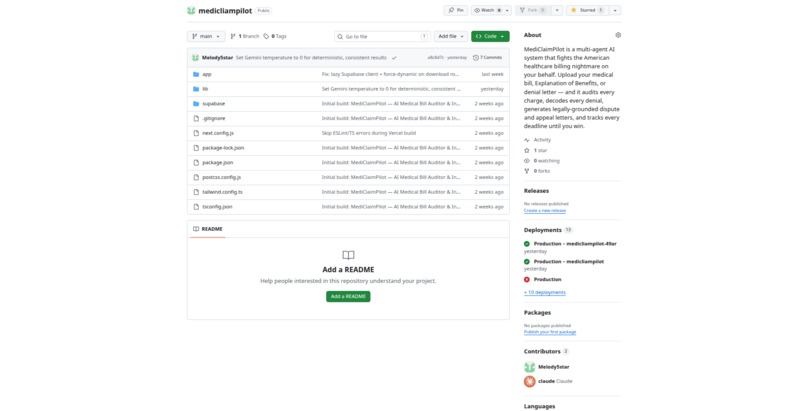Screen dimensions: 806x411
Task: Click the failed Production deployment red icon
Action: [526, 279]
